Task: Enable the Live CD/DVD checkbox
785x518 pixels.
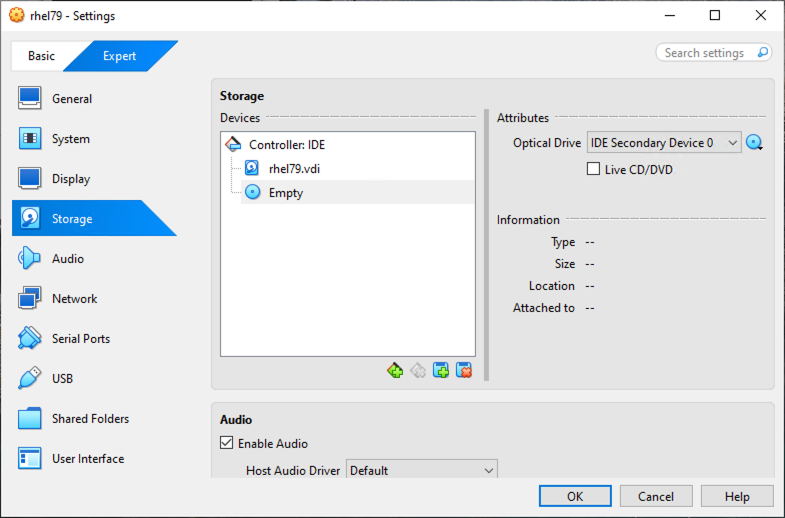Action: click(x=593, y=169)
